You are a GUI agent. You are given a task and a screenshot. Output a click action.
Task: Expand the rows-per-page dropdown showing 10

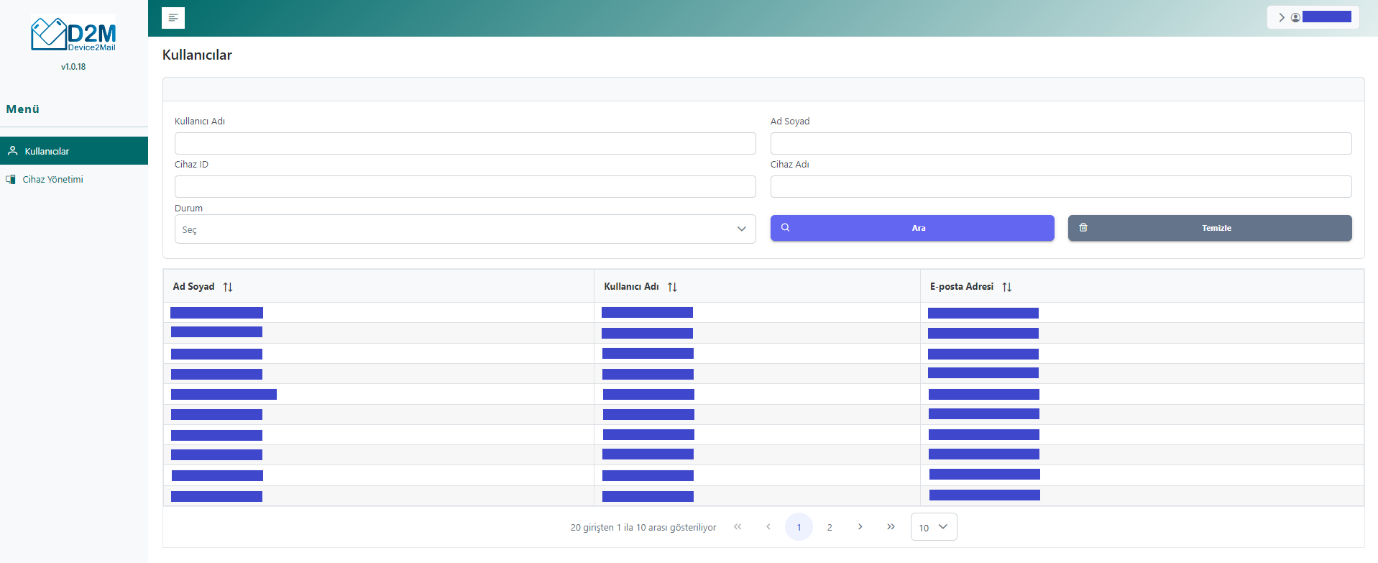934,527
